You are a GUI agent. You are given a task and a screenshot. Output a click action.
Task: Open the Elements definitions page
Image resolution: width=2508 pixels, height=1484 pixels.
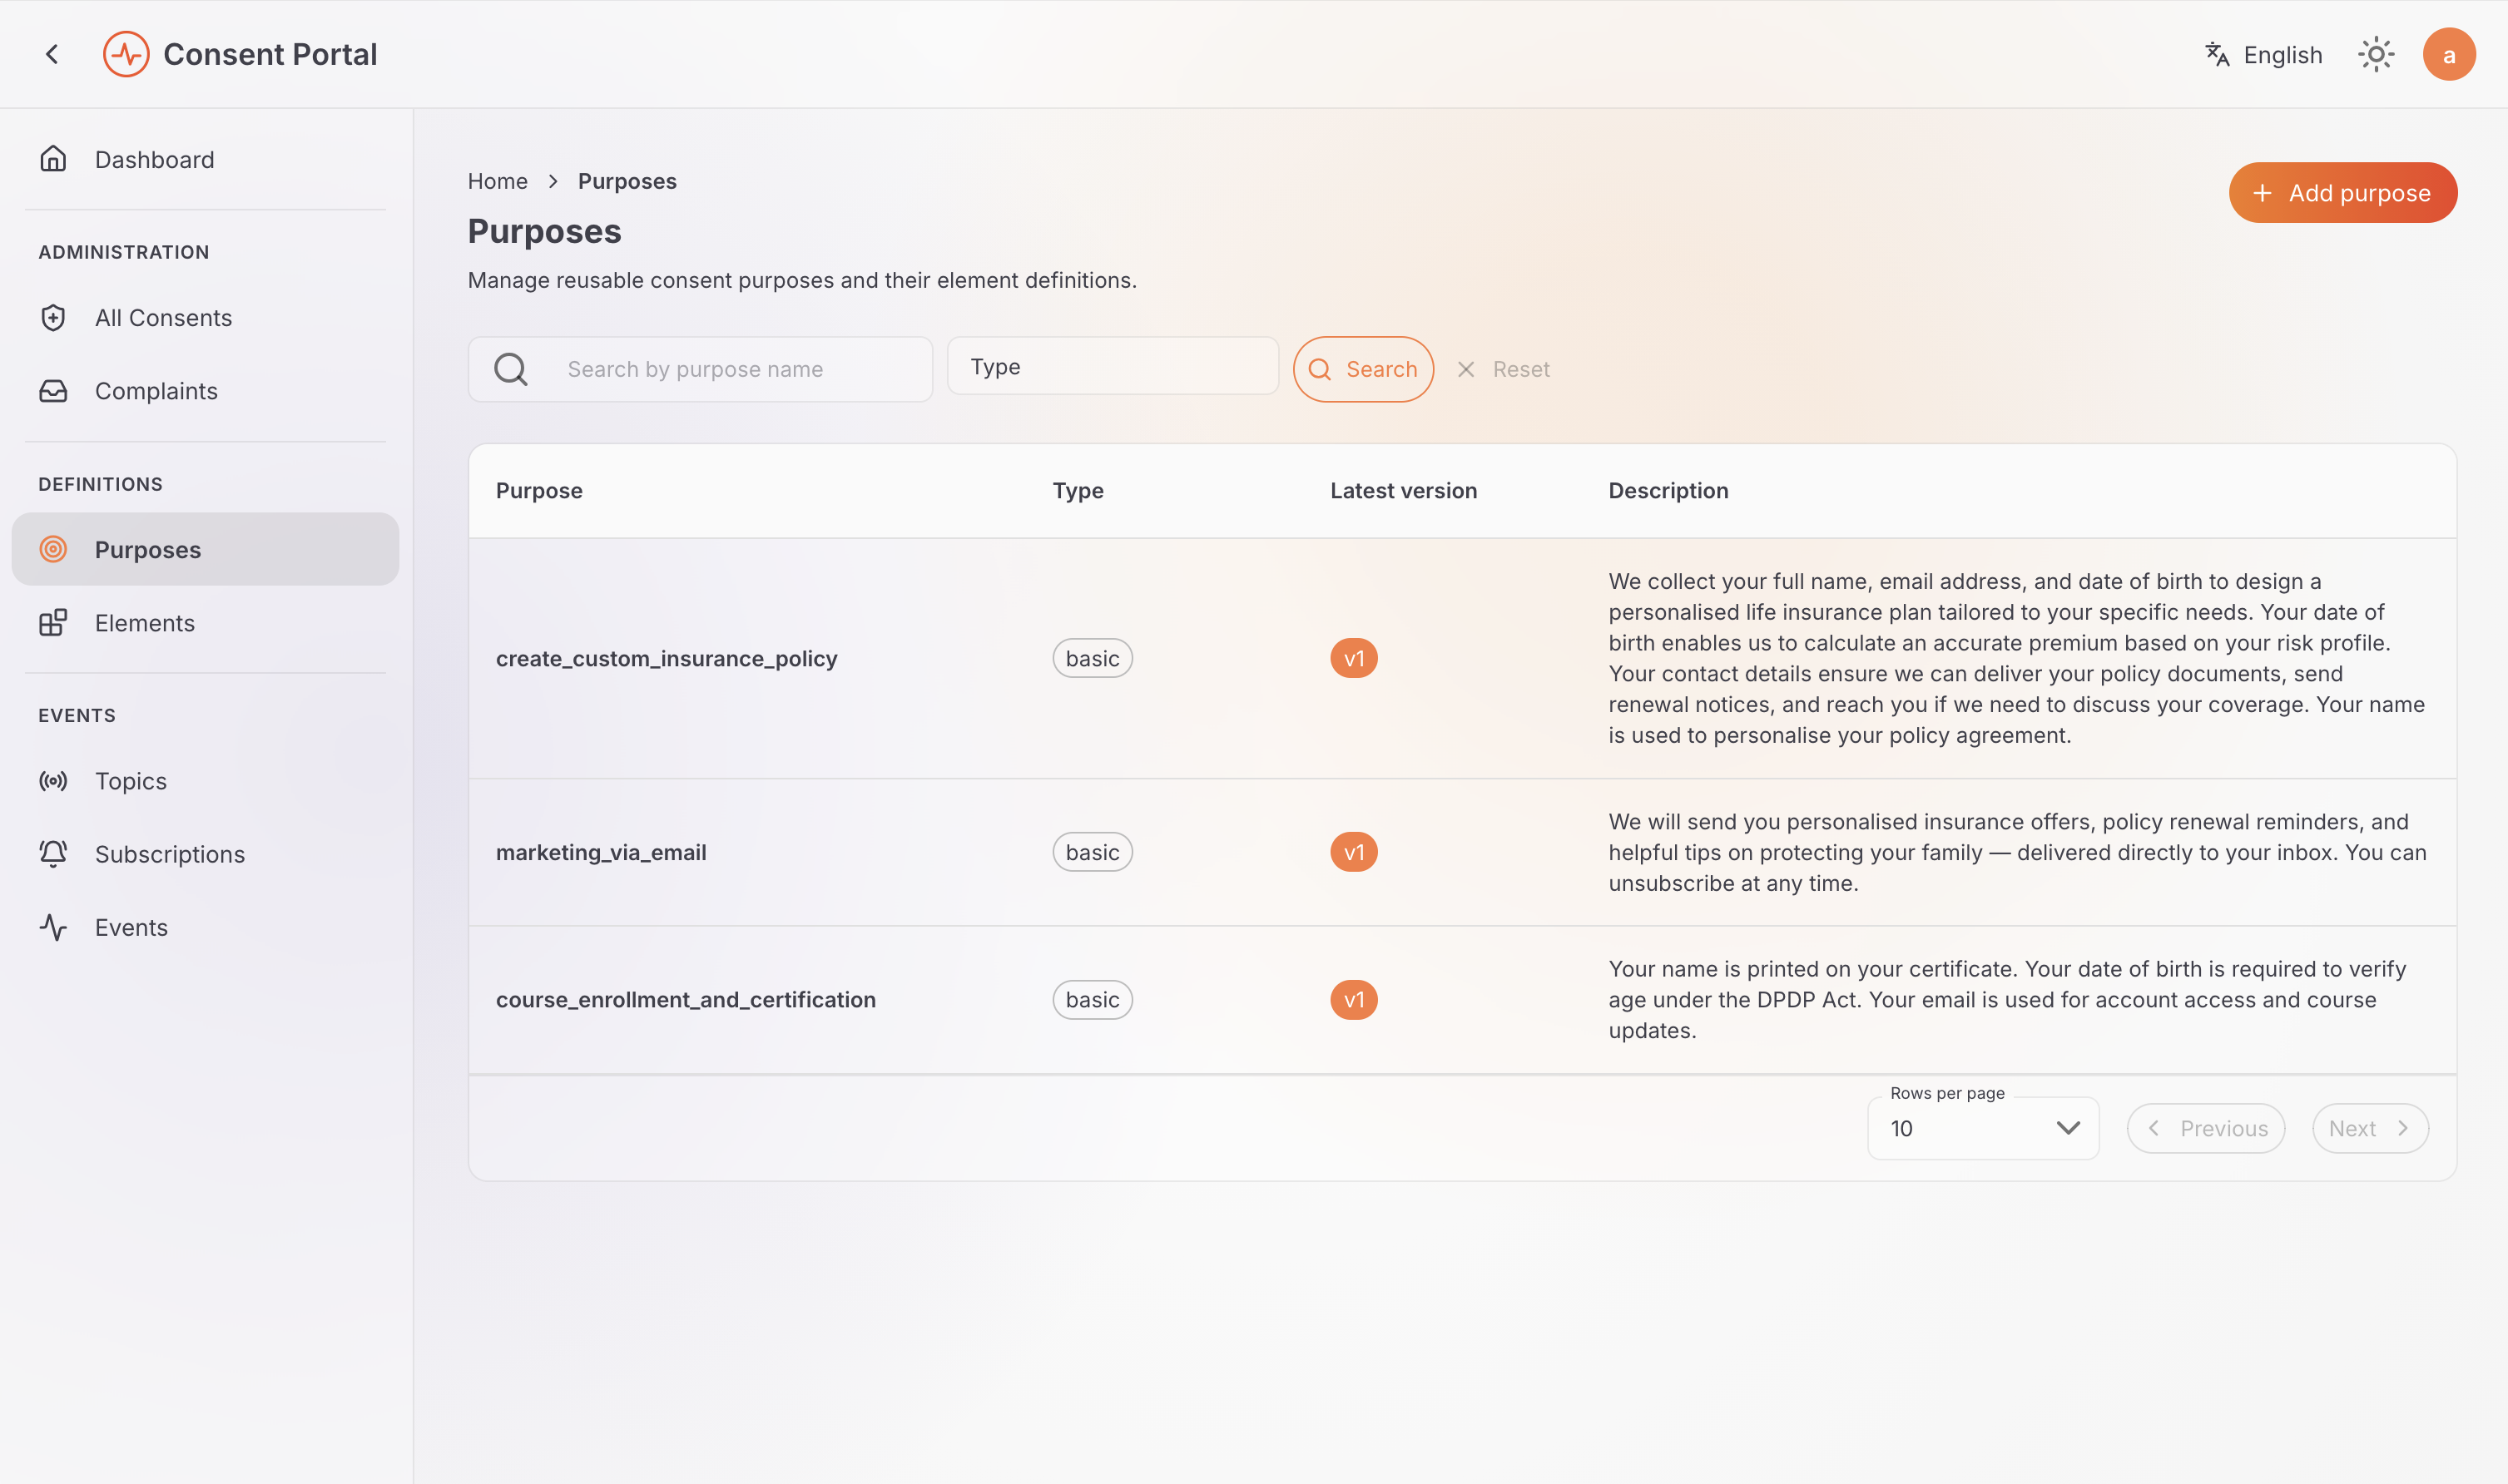[205, 622]
